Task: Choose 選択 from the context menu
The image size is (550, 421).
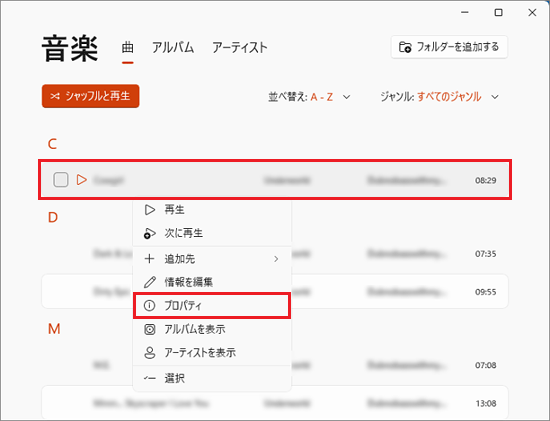Action: pyautogui.click(x=212, y=378)
